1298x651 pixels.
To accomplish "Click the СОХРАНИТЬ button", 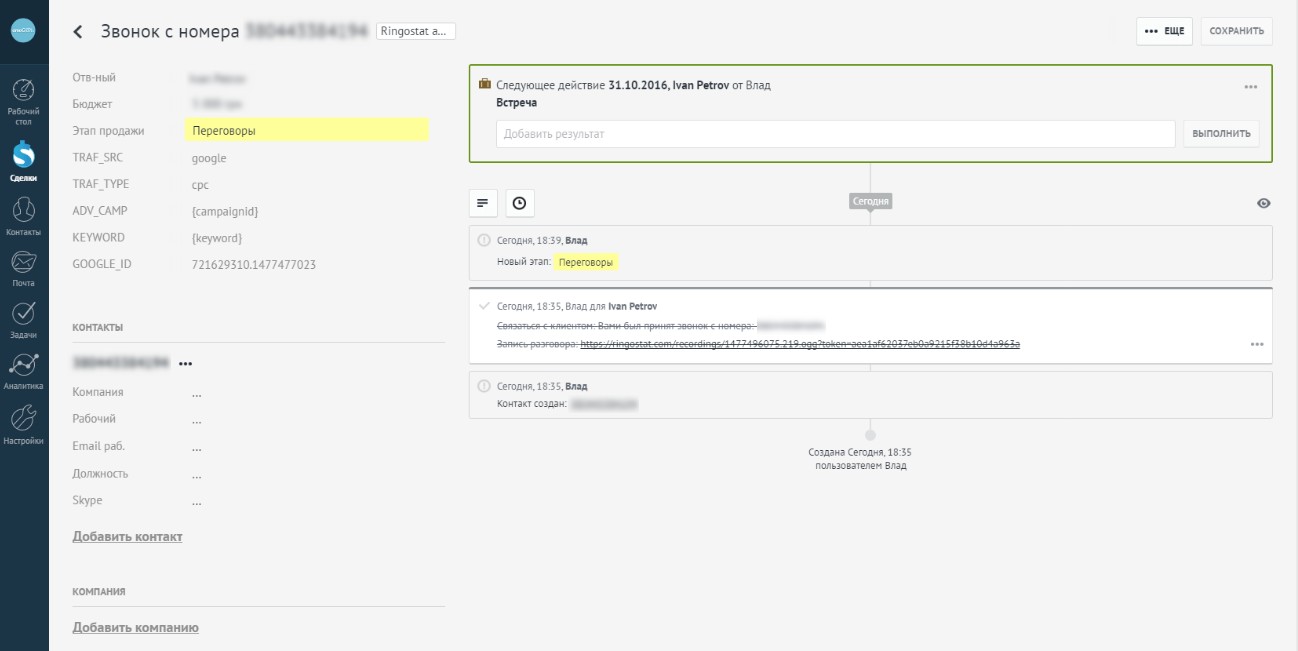I will click(1237, 31).
